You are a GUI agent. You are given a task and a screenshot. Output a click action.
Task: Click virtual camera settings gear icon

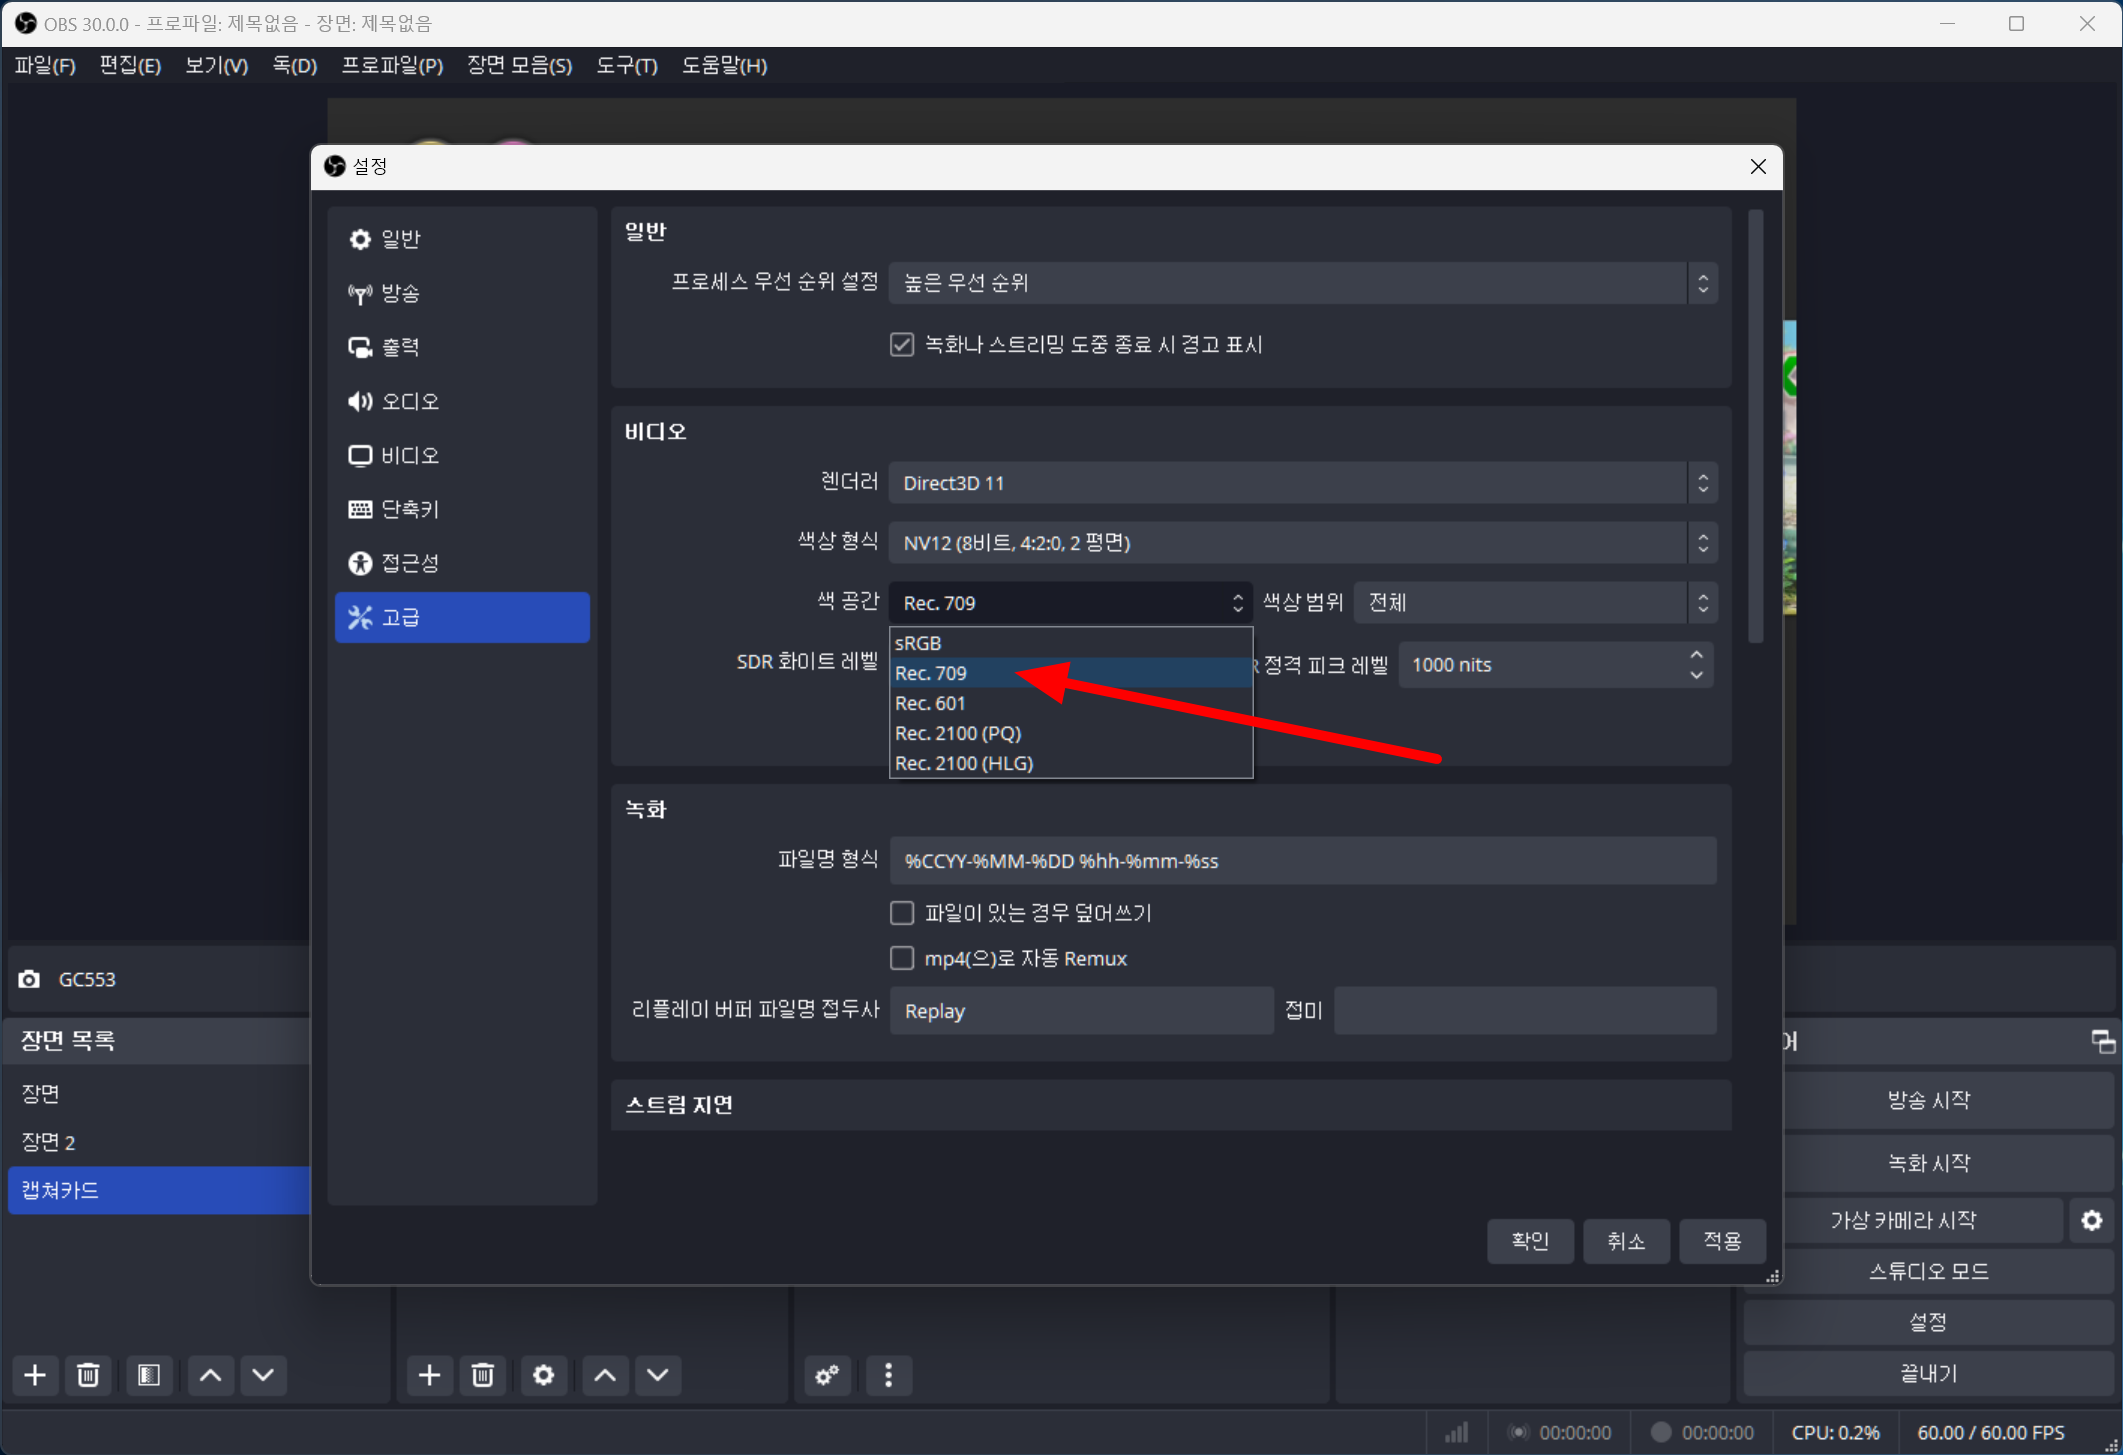[2091, 1220]
